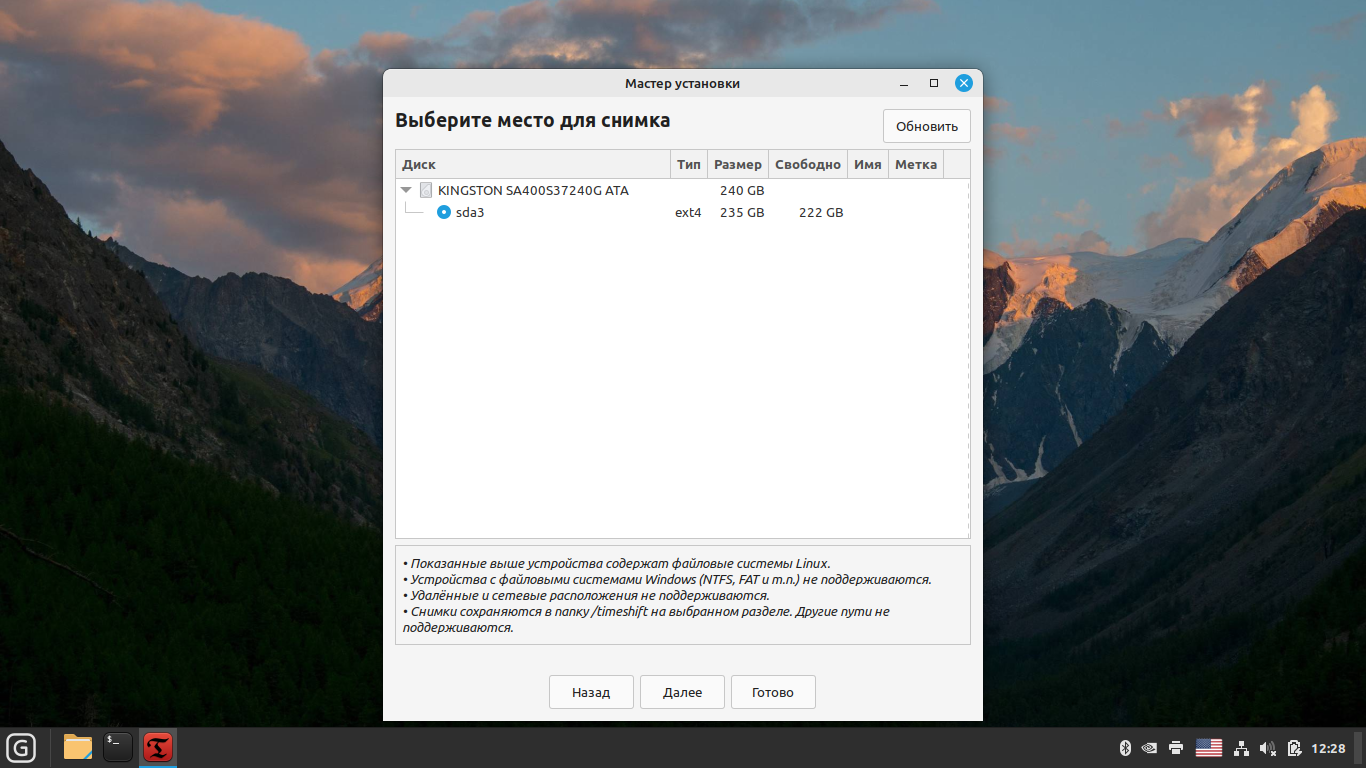Click the Свободно column header
The width and height of the screenshot is (1366, 768).
(x=807, y=164)
